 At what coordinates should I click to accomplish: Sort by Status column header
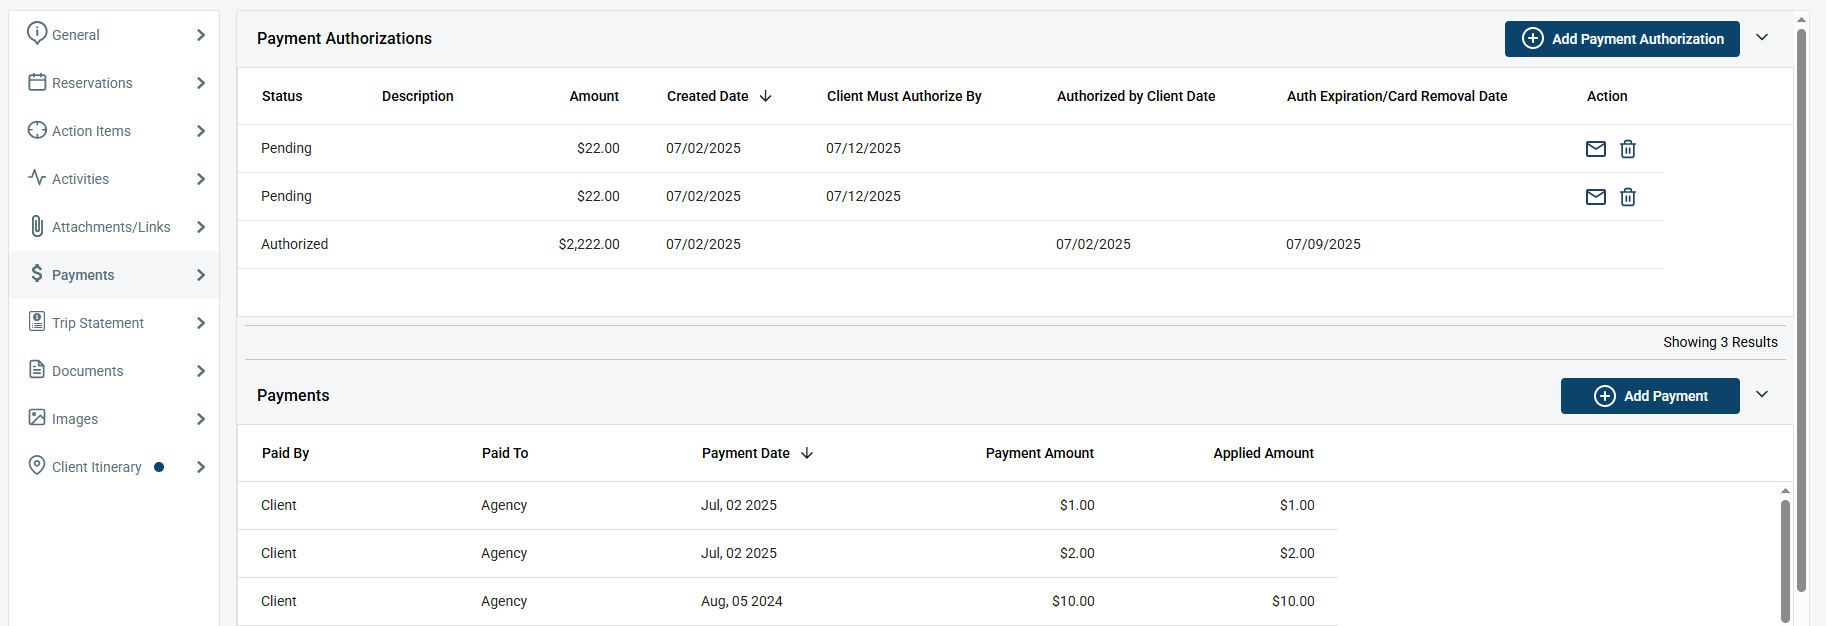click(282, 96)
